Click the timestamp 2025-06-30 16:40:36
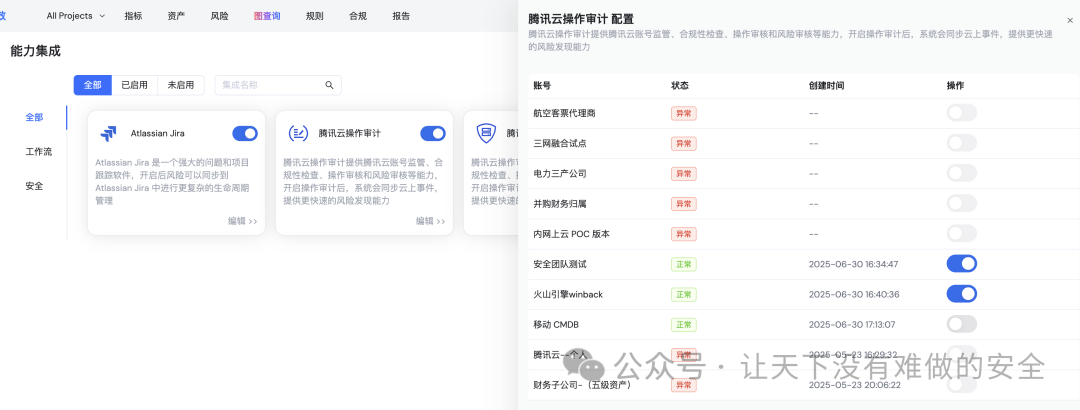The width and height of the screenshot is (1080, 410). tap(853, 294)
